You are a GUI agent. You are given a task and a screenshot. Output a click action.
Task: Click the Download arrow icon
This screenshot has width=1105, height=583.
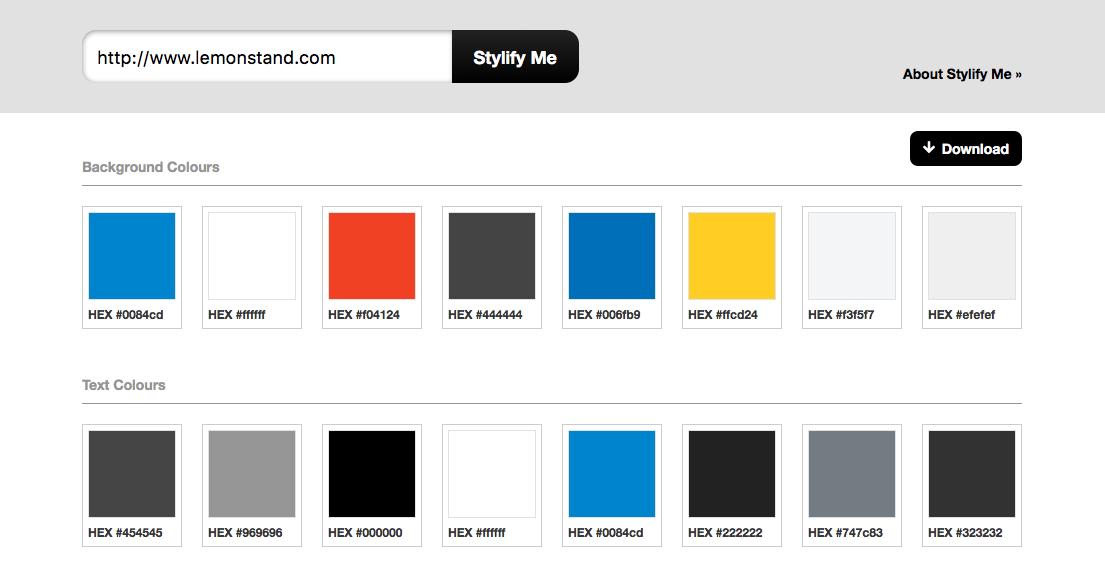(x=929, y=148)
